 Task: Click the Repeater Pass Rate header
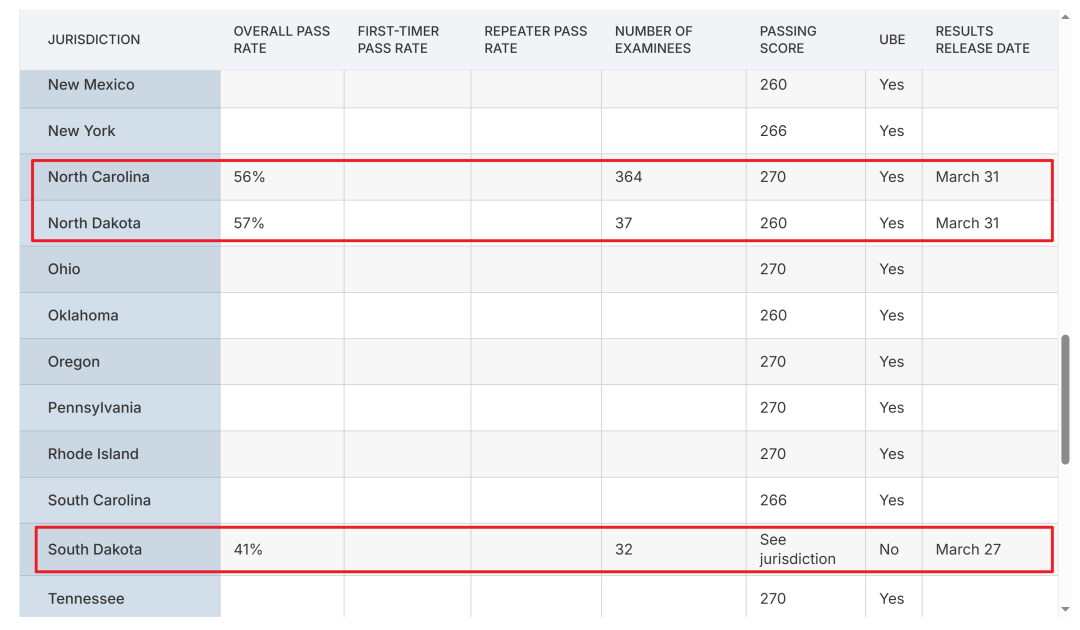point(535,40)
